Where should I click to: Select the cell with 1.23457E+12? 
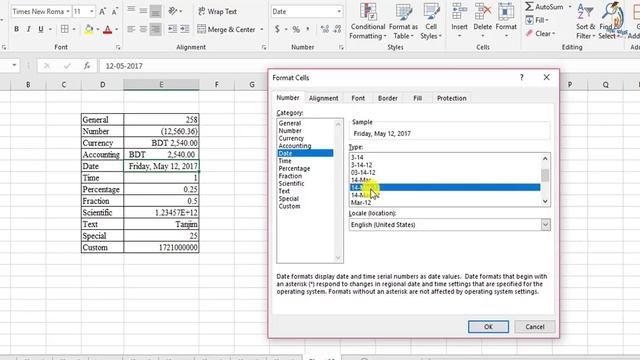point(161,213)
